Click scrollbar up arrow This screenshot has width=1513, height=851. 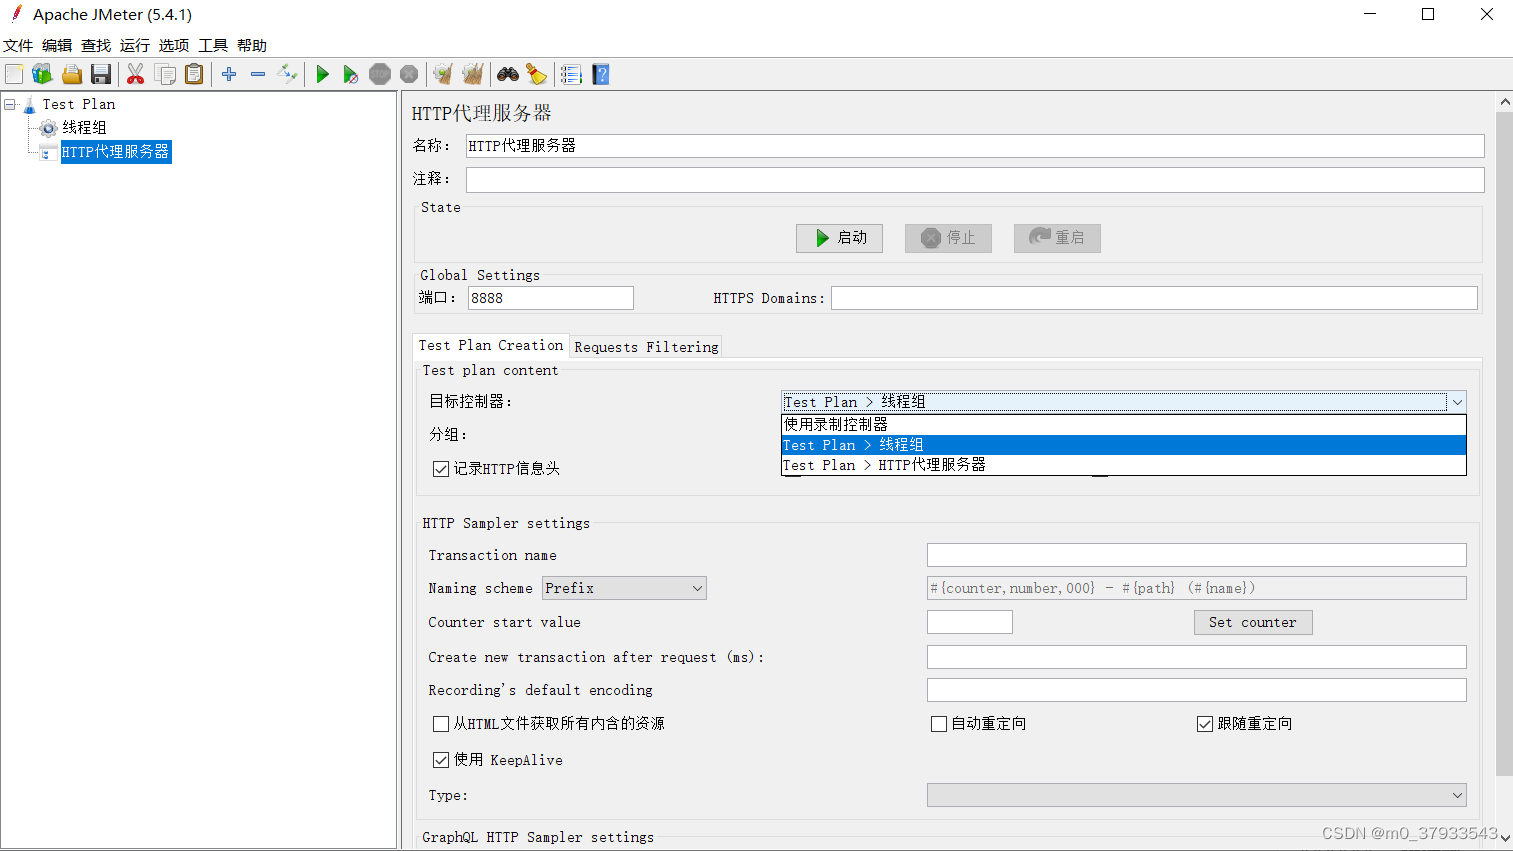pos(1504,102)
